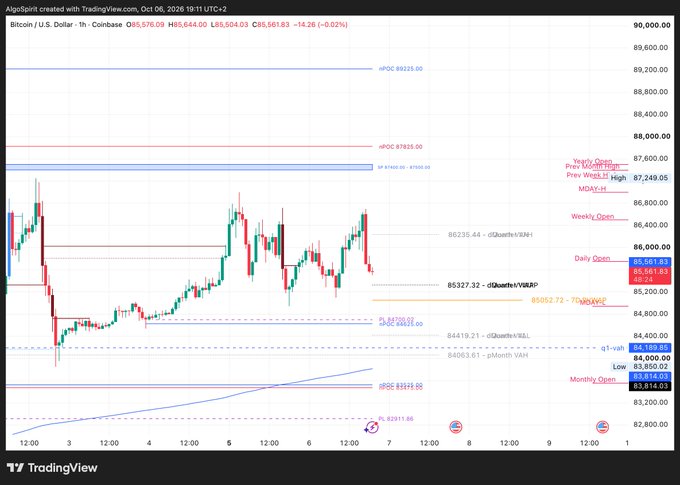Click the Low 83,850.02 price tag

(x=641, y=367)
